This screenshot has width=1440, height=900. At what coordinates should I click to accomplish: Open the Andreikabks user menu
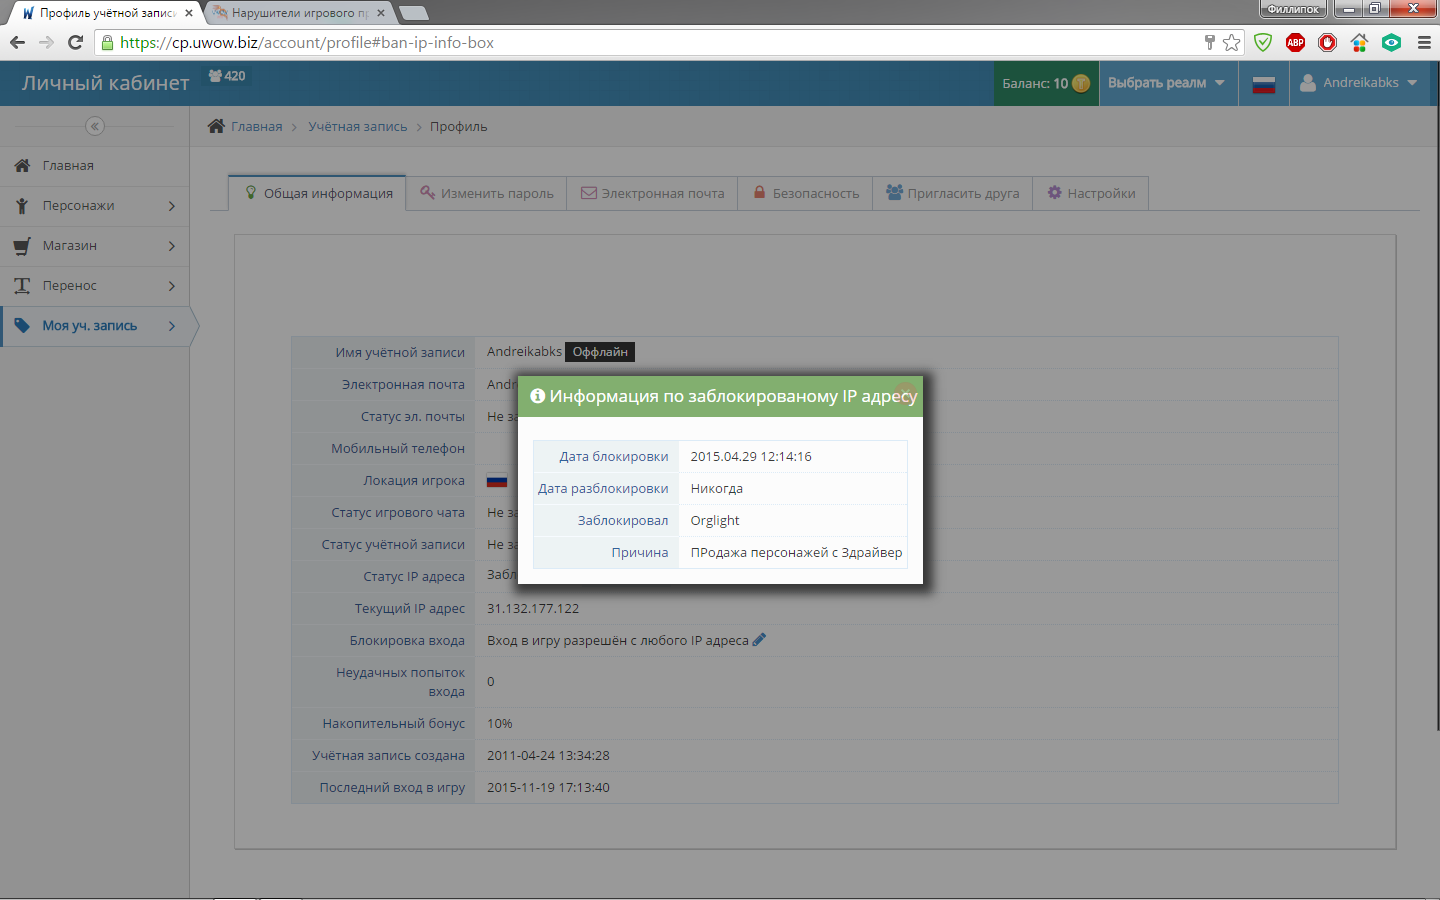(x=1359, y=83)
